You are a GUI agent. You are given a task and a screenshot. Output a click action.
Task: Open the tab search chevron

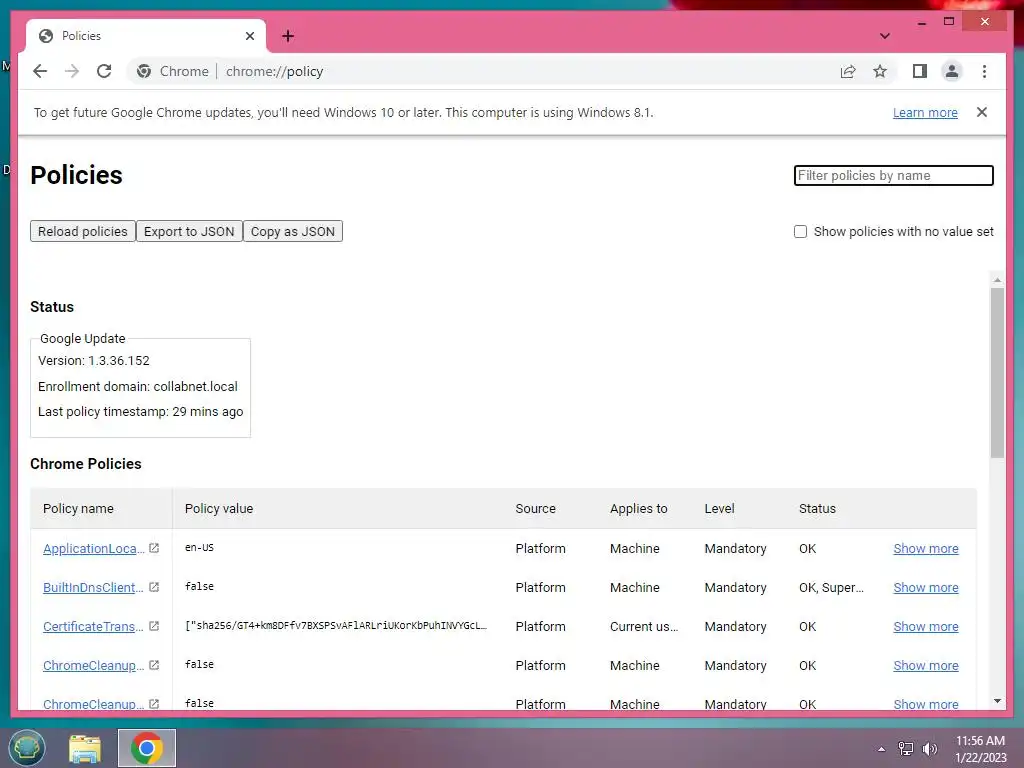[x=885, y=36]
